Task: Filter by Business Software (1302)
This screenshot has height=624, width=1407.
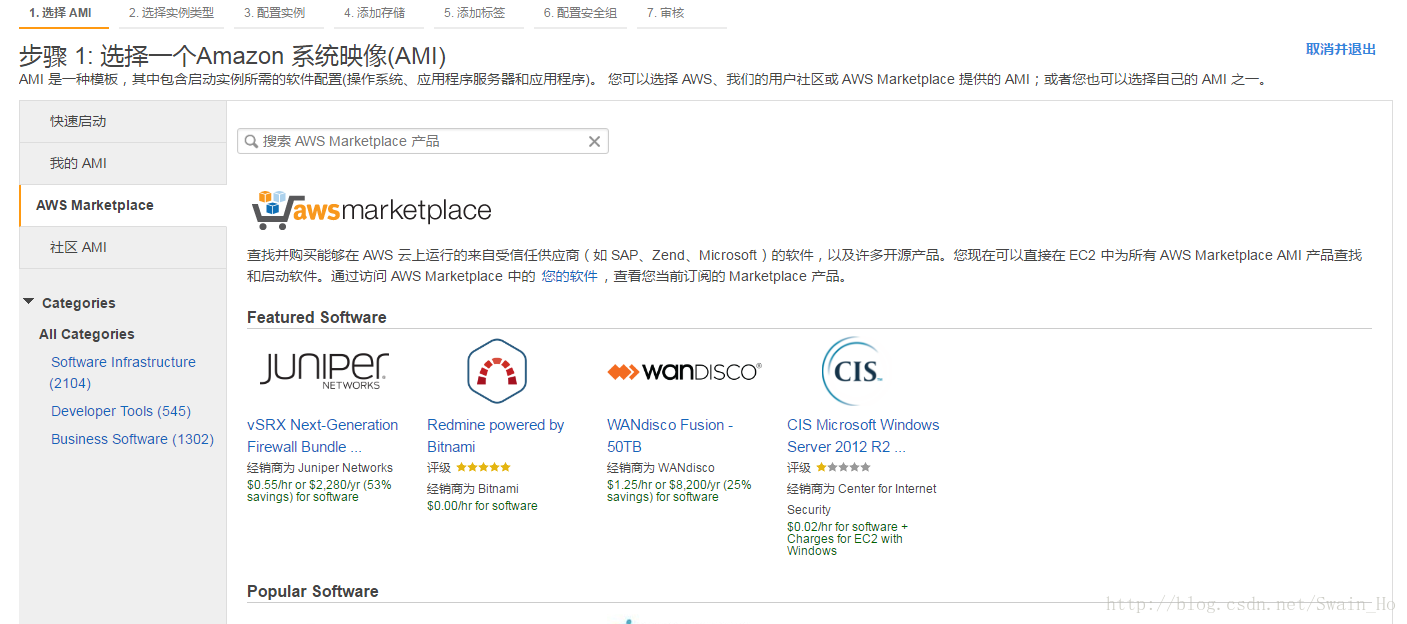Action: click(x=132, y=439)
